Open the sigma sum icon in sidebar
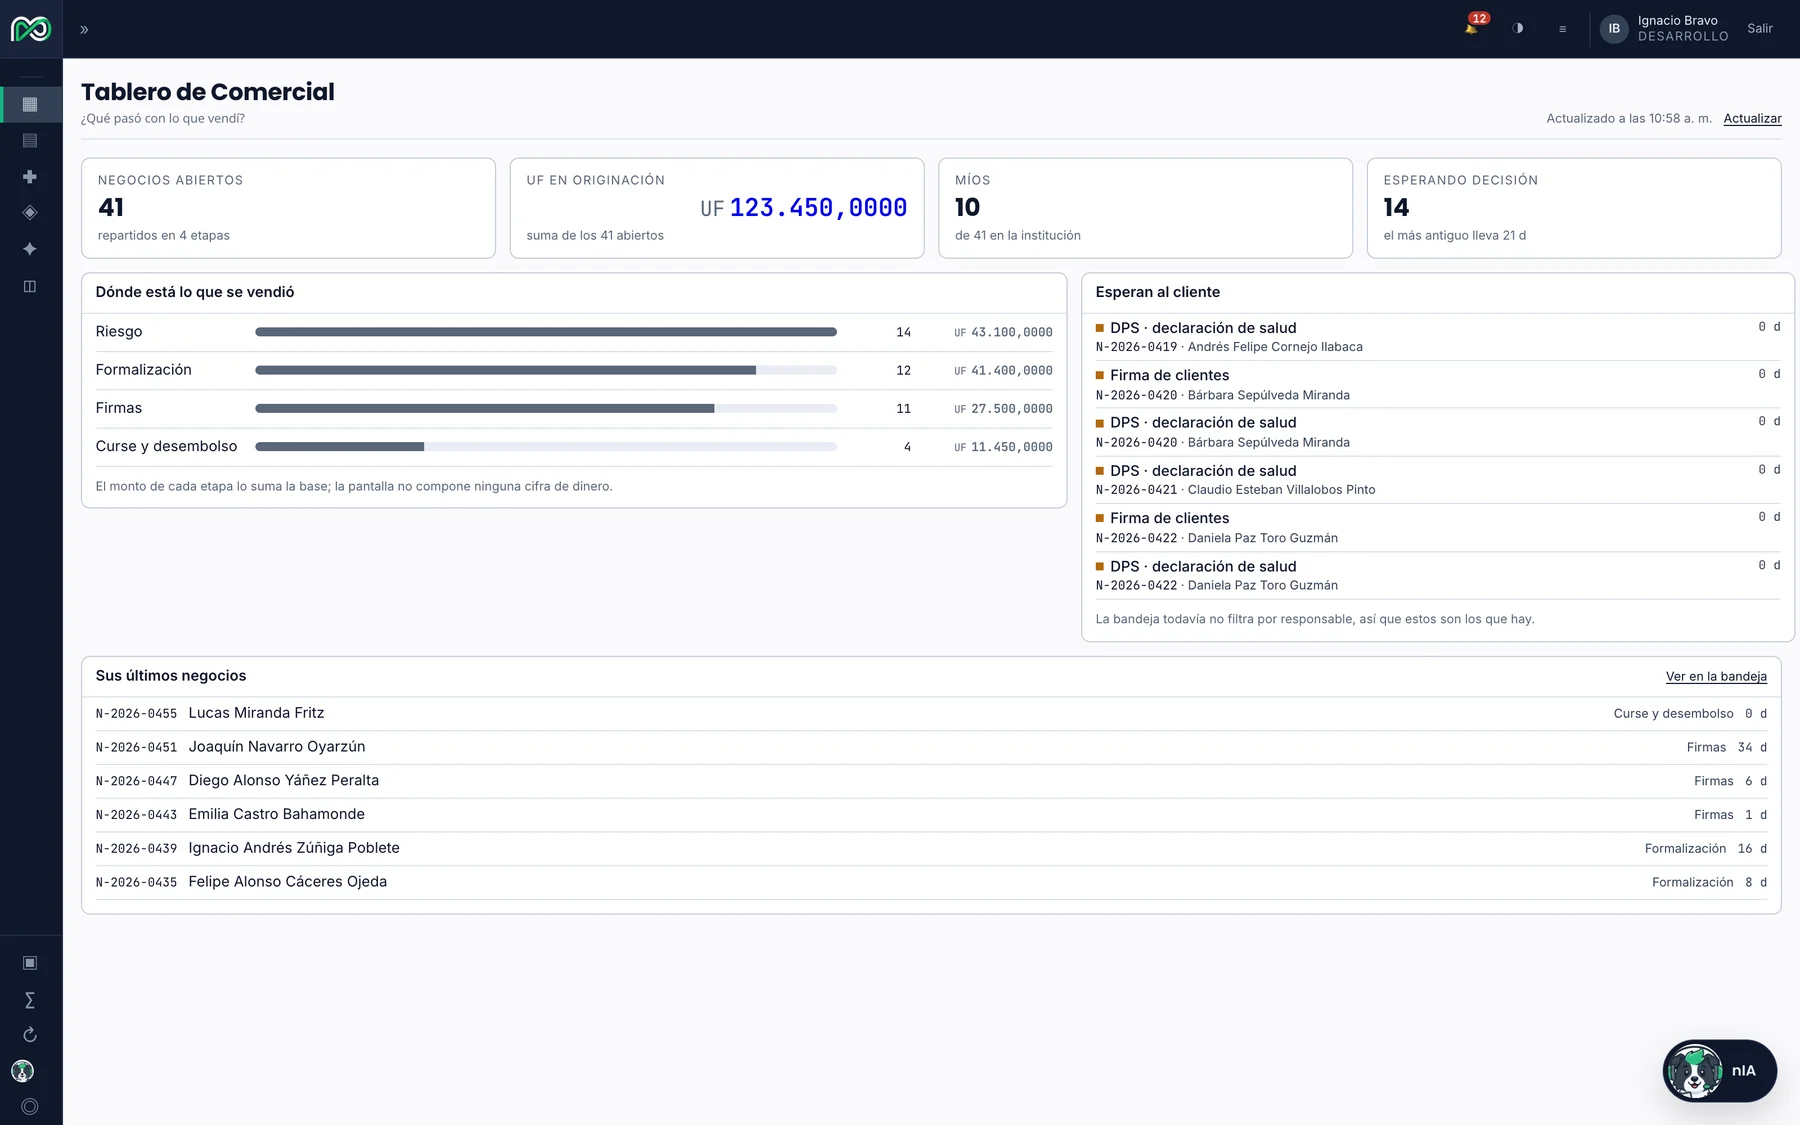 coord(30,1000)
